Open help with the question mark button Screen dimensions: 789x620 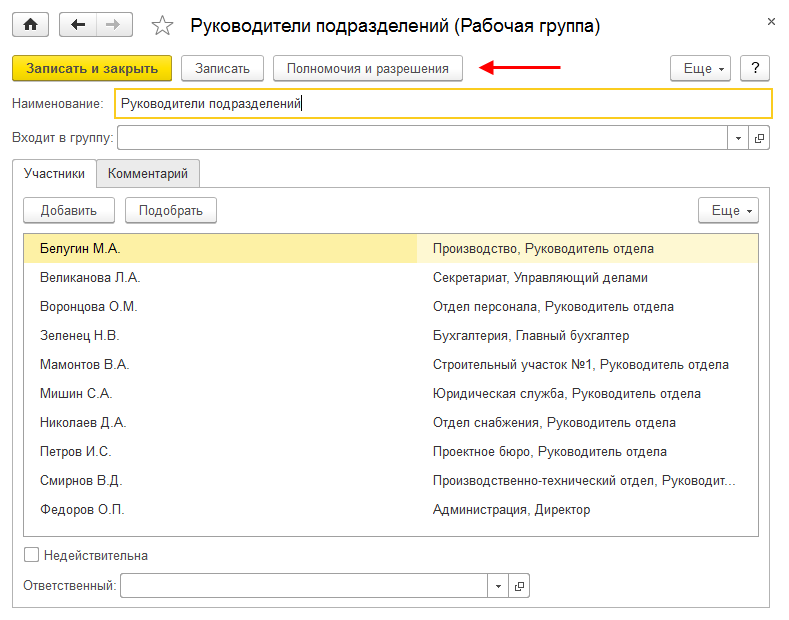tap(754, 68)
